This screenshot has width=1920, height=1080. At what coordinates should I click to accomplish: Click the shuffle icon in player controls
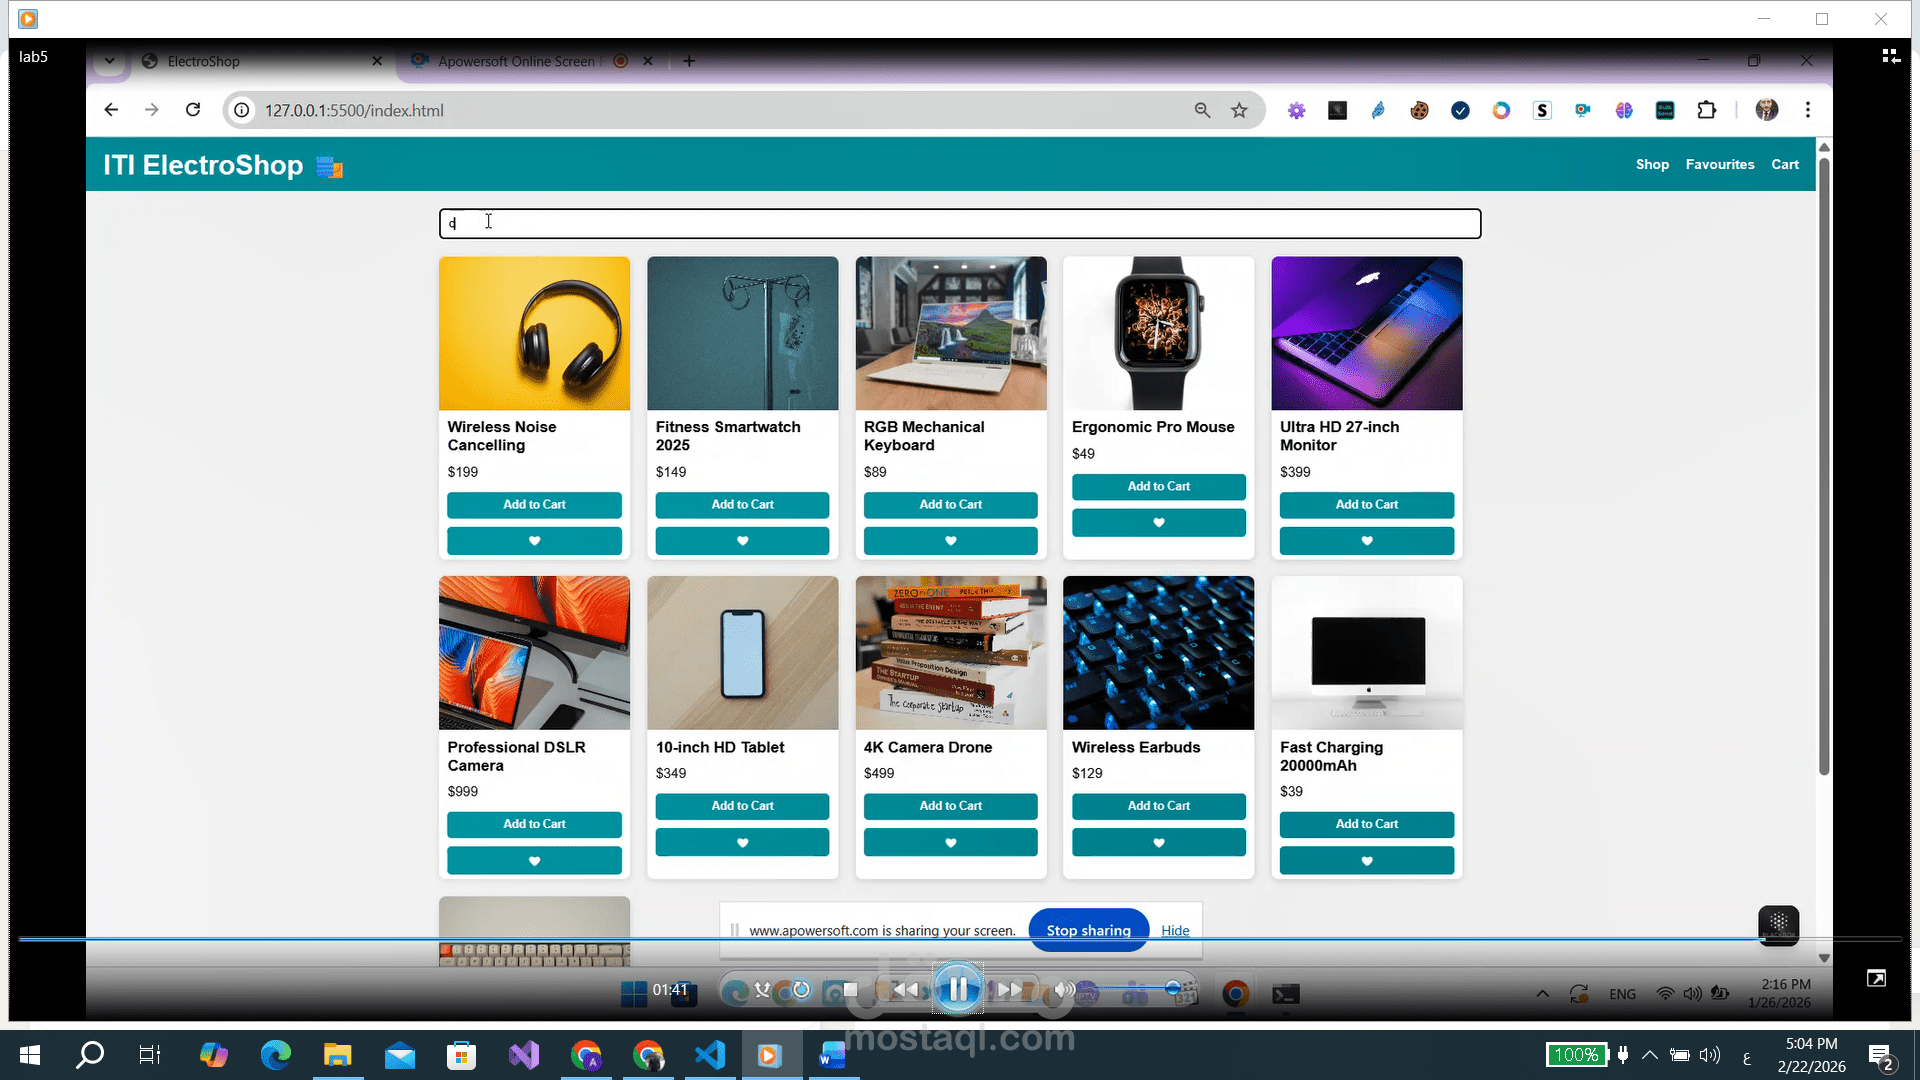click(x=763, y=990)
